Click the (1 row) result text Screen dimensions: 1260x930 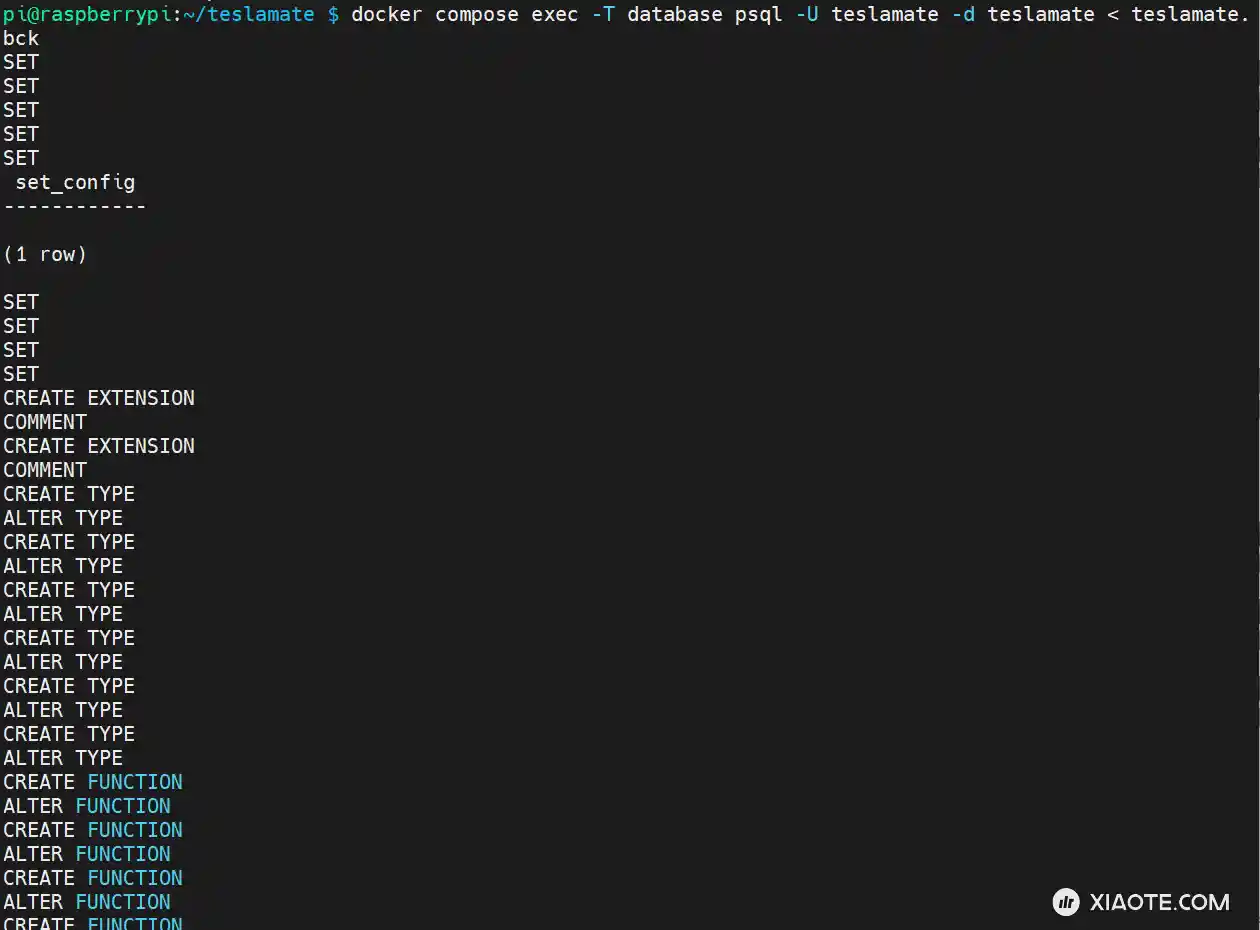point(45,254)
